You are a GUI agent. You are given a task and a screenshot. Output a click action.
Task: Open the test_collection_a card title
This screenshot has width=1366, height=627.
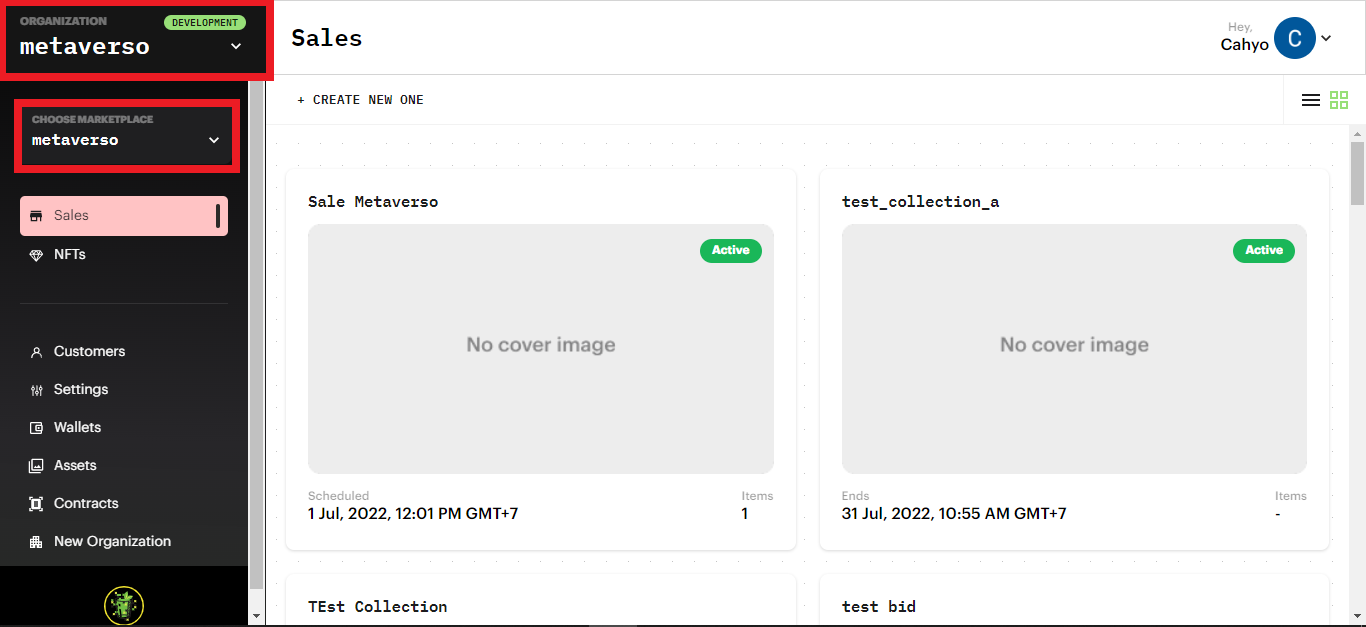(920, 202)
